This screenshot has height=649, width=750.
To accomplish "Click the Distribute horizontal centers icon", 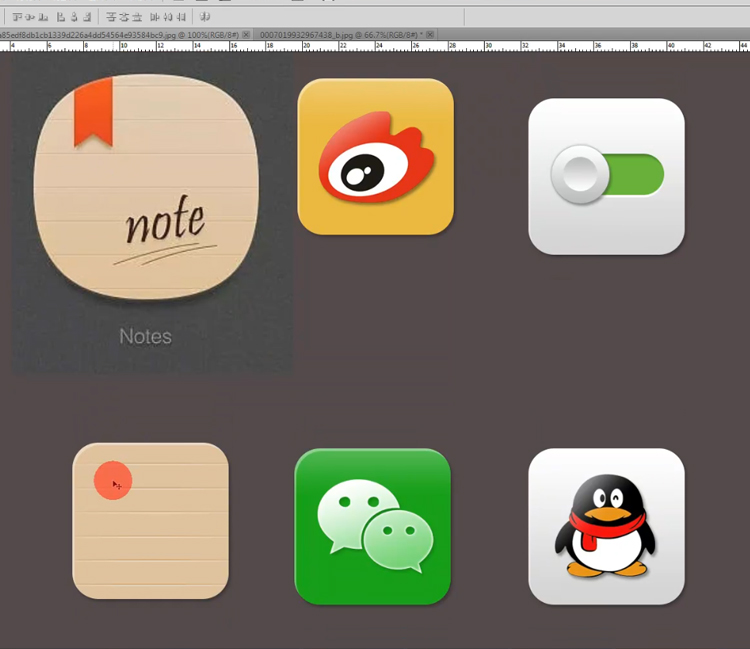I will click(167, 17).
